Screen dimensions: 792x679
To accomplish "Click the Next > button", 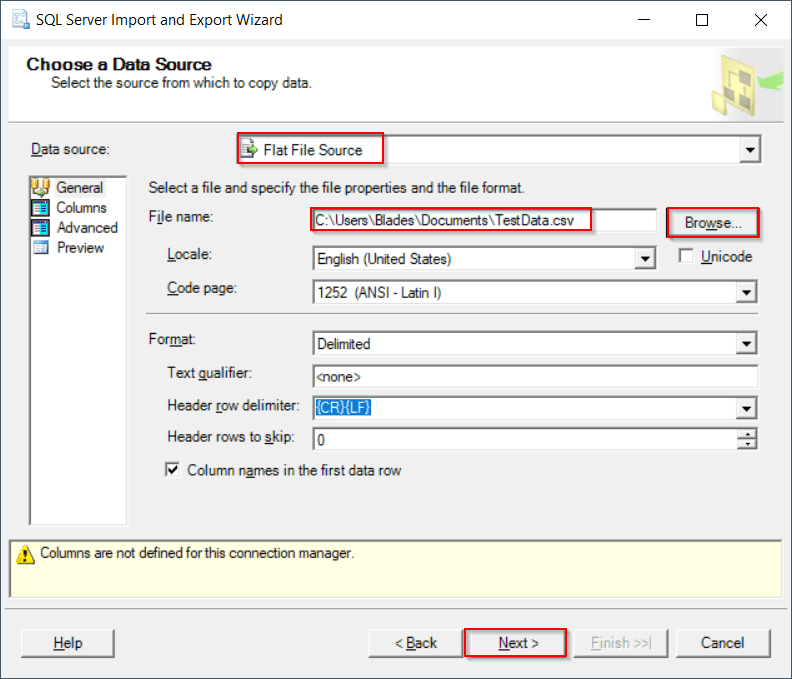I will tap(515, 643).
